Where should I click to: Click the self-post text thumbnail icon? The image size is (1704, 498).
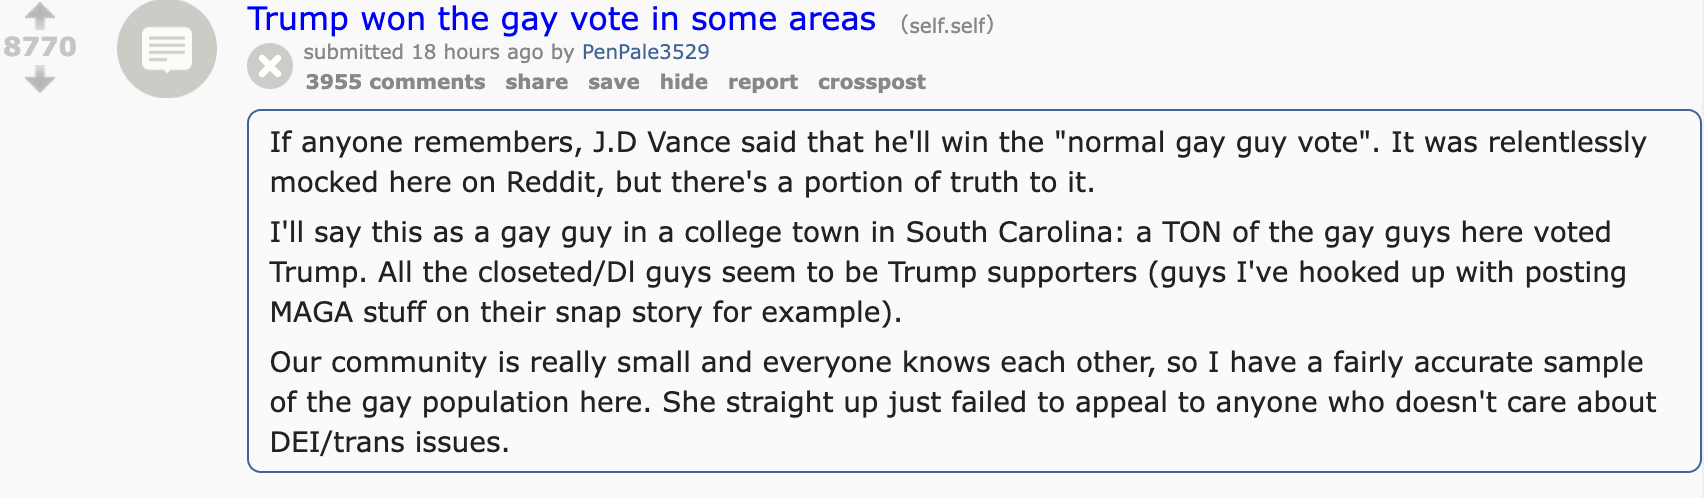click(x=167, y=48)
